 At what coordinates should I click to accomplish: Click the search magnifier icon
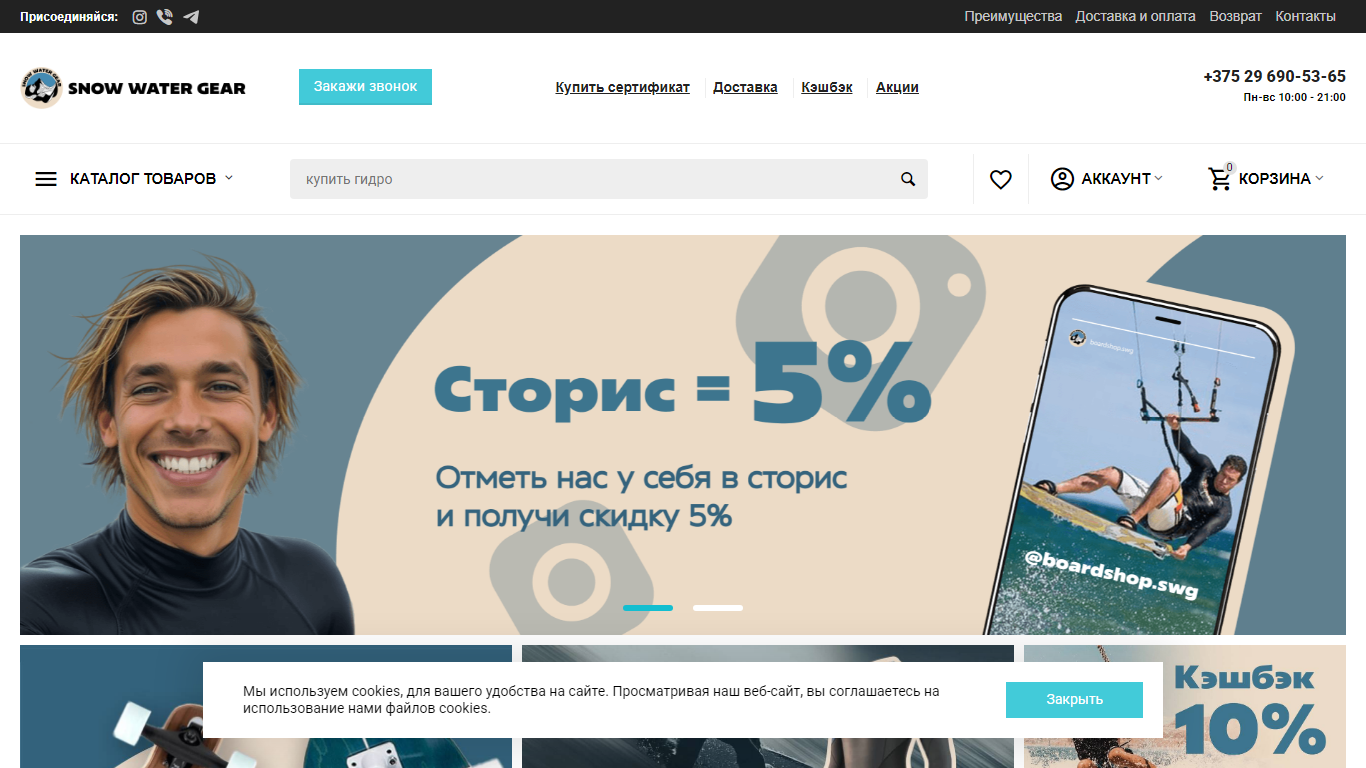[x=908, y=179]
